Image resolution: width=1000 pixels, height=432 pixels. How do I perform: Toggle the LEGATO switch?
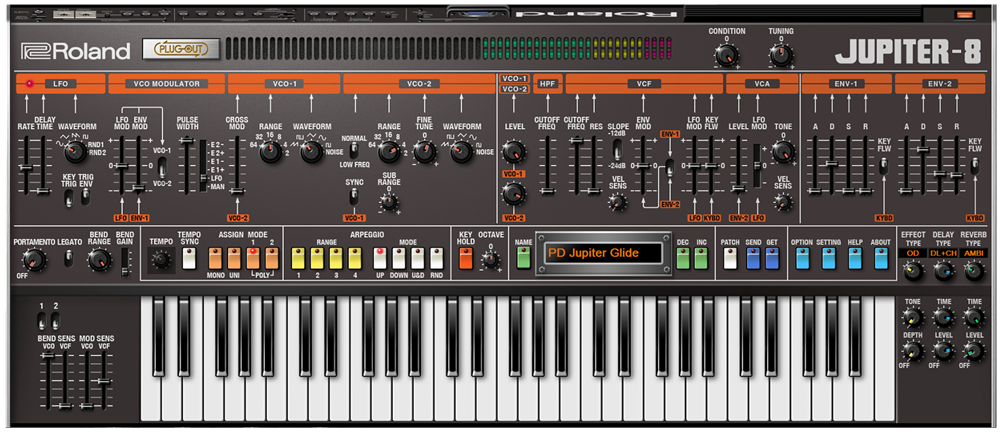tap(70, 258)
